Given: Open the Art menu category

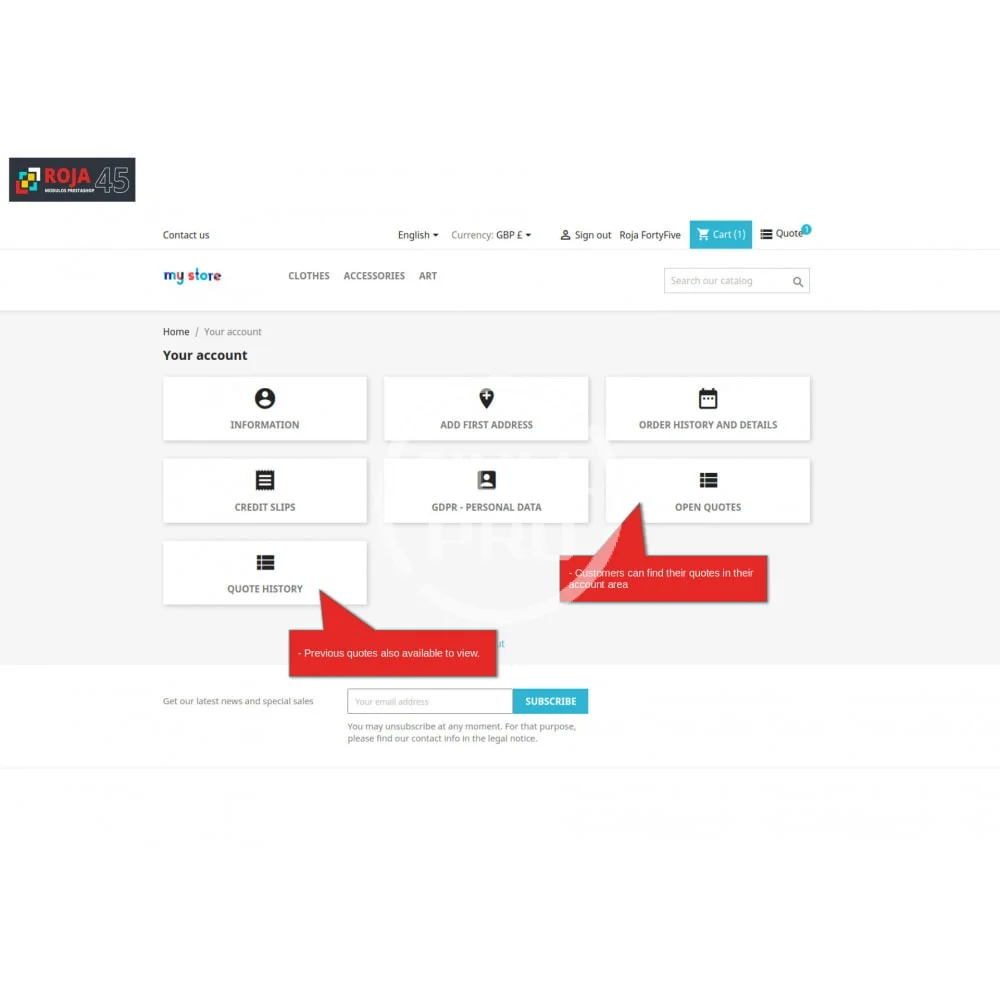Looking at the screenshot, I should tap(428, 276).
